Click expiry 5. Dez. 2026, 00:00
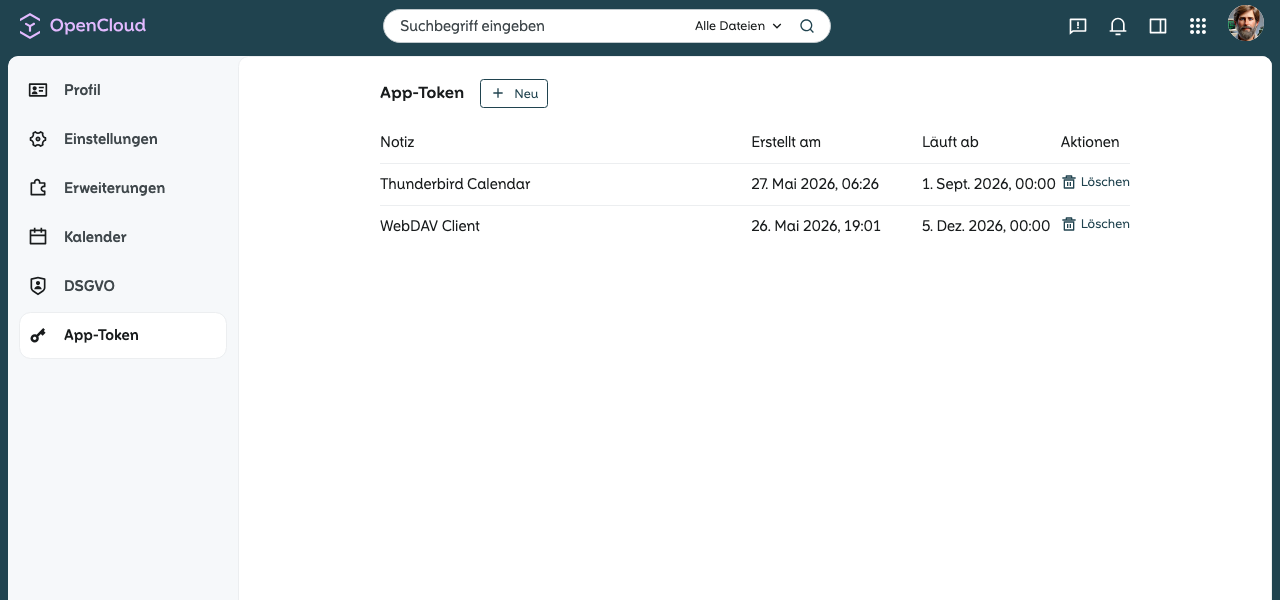The height and width of the screenshot is (600, 1280). pos(986,226)
